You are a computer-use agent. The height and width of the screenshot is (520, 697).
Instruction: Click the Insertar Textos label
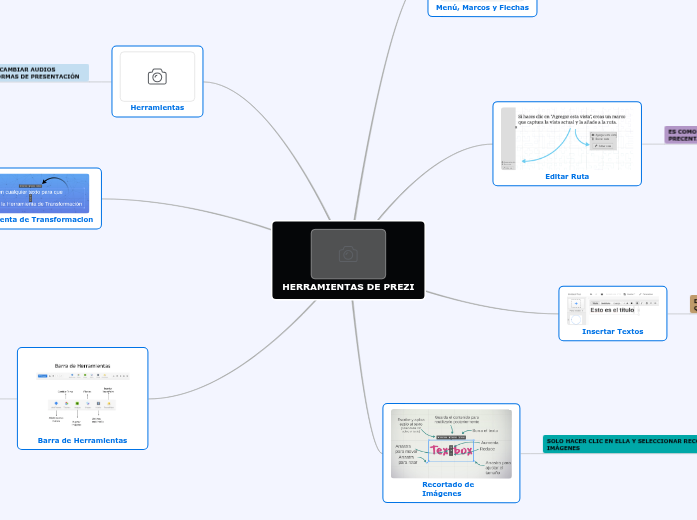[612, 331]
